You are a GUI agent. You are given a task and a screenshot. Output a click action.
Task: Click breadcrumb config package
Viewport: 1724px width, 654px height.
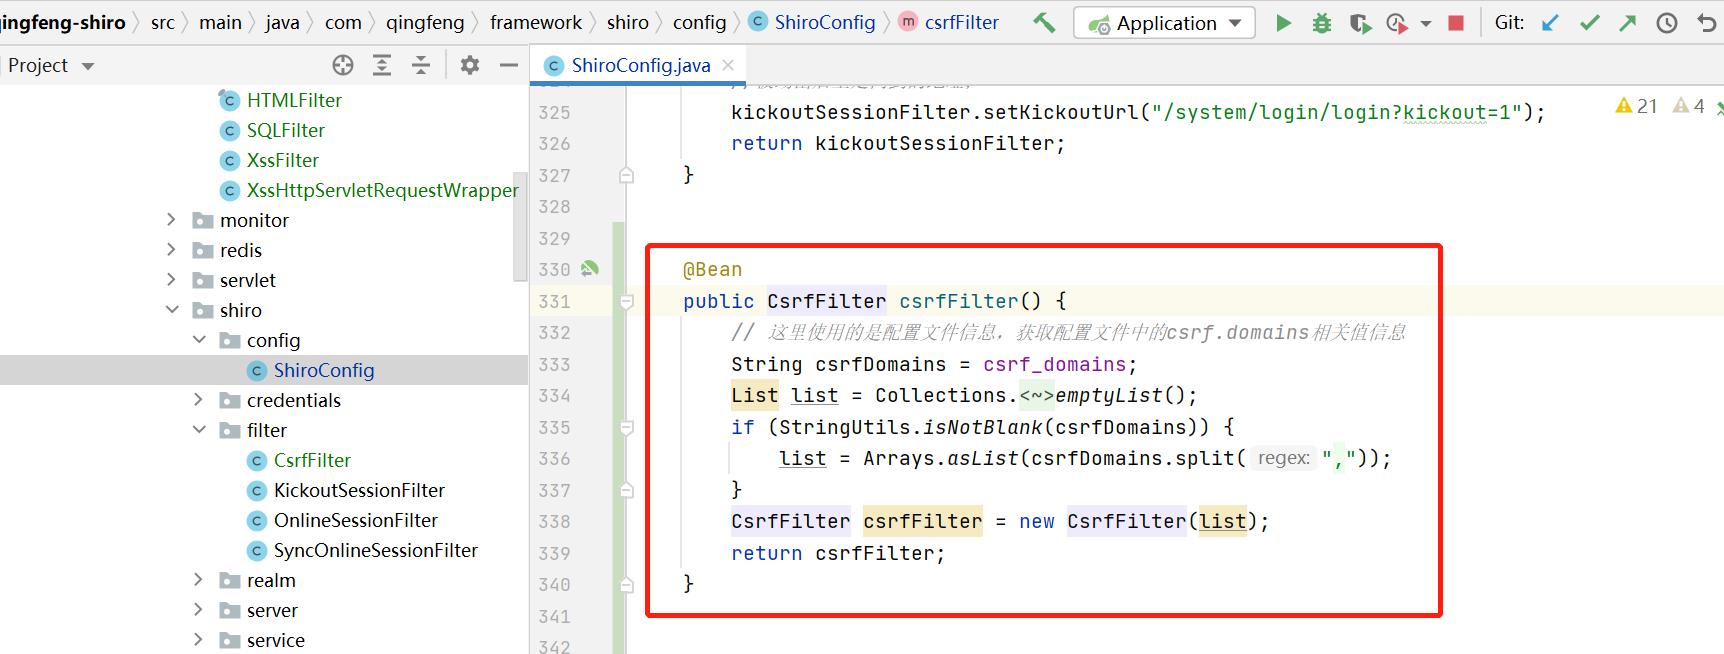point(699,22)
